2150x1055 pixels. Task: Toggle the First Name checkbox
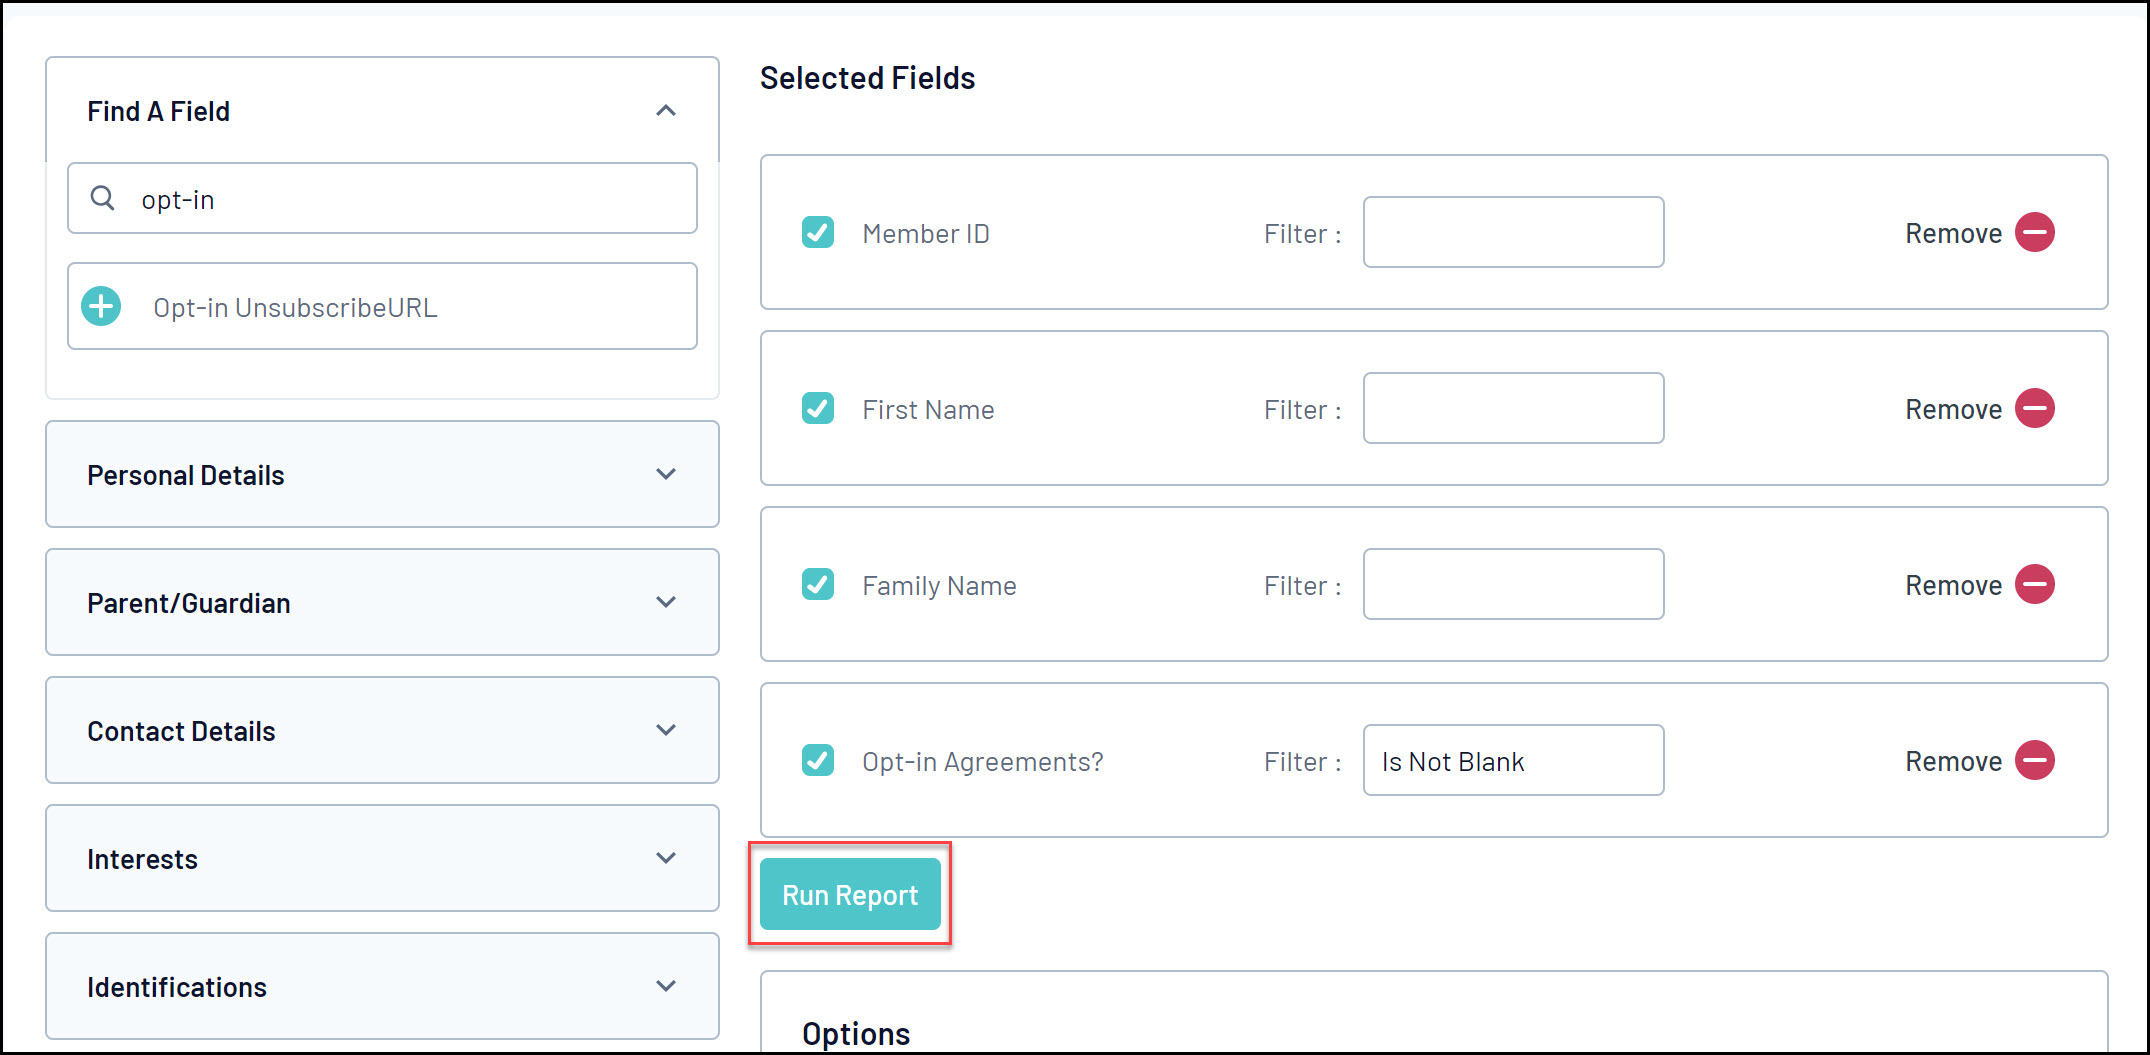point(818,408)
